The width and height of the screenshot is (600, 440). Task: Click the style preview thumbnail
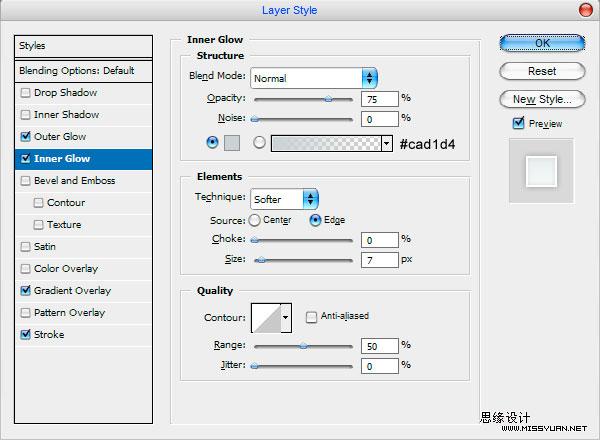click(x=541, y=171)
